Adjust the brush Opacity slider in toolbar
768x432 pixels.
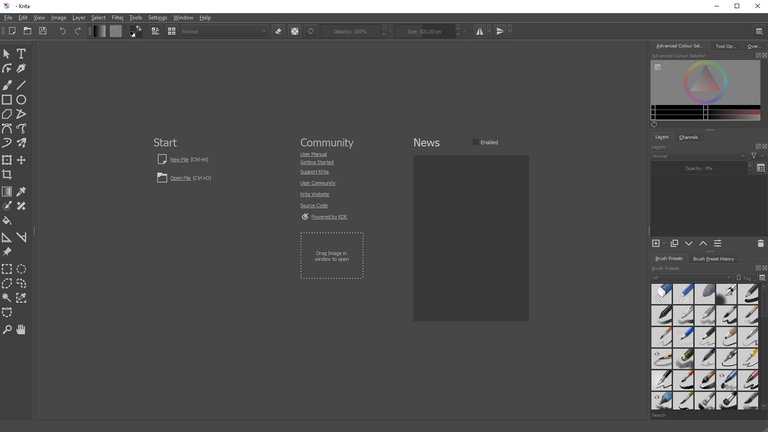(x=351, y=31)
